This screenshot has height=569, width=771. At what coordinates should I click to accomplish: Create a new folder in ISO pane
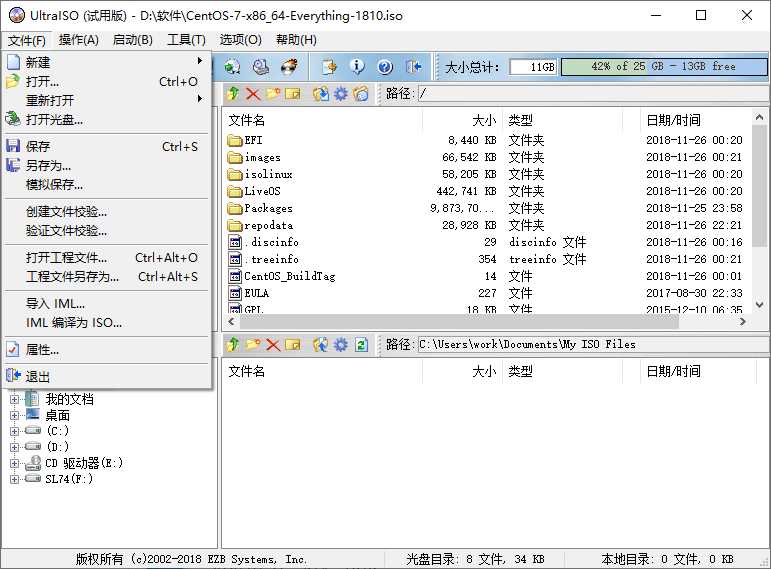point(272,93)
